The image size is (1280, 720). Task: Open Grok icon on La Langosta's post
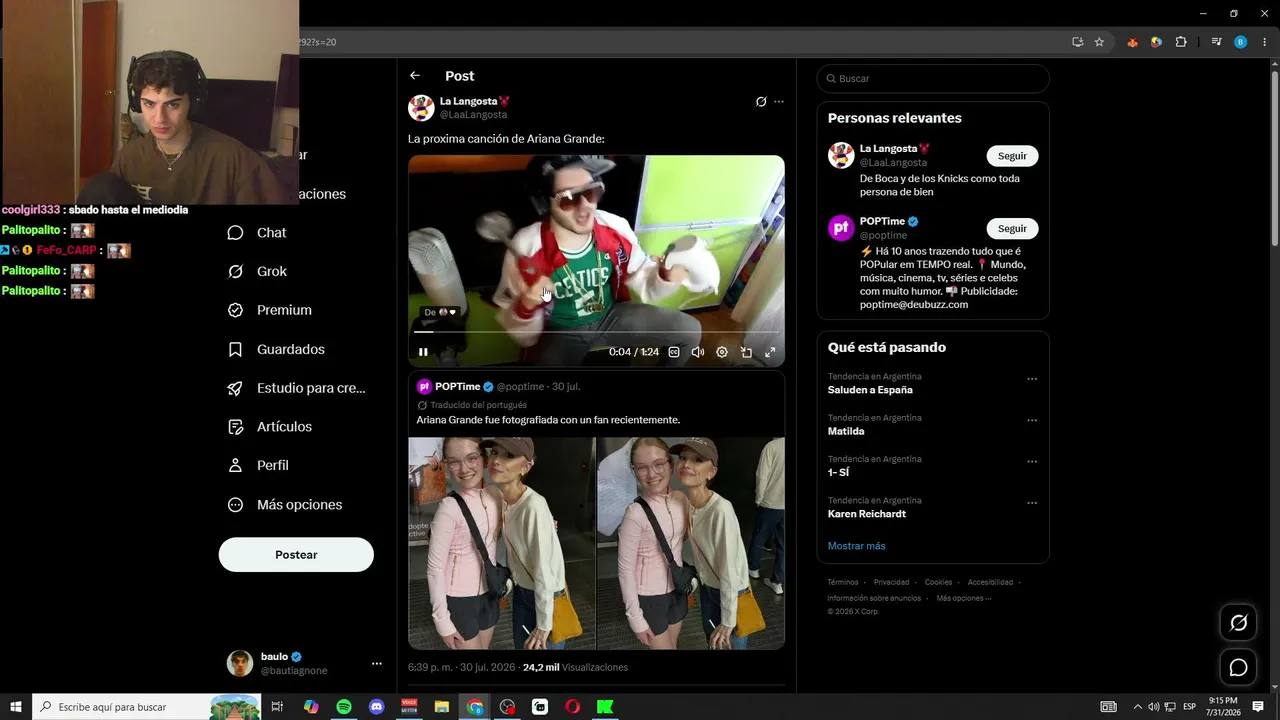pyautogui.click(x=761, y=102)
